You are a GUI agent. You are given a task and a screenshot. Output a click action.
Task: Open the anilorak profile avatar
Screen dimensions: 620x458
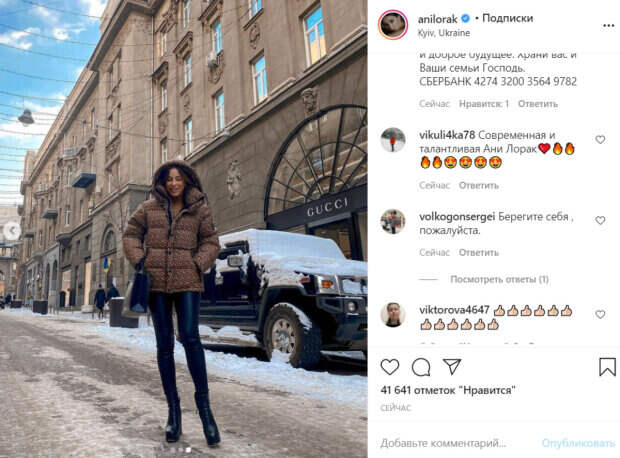[393, 25]
